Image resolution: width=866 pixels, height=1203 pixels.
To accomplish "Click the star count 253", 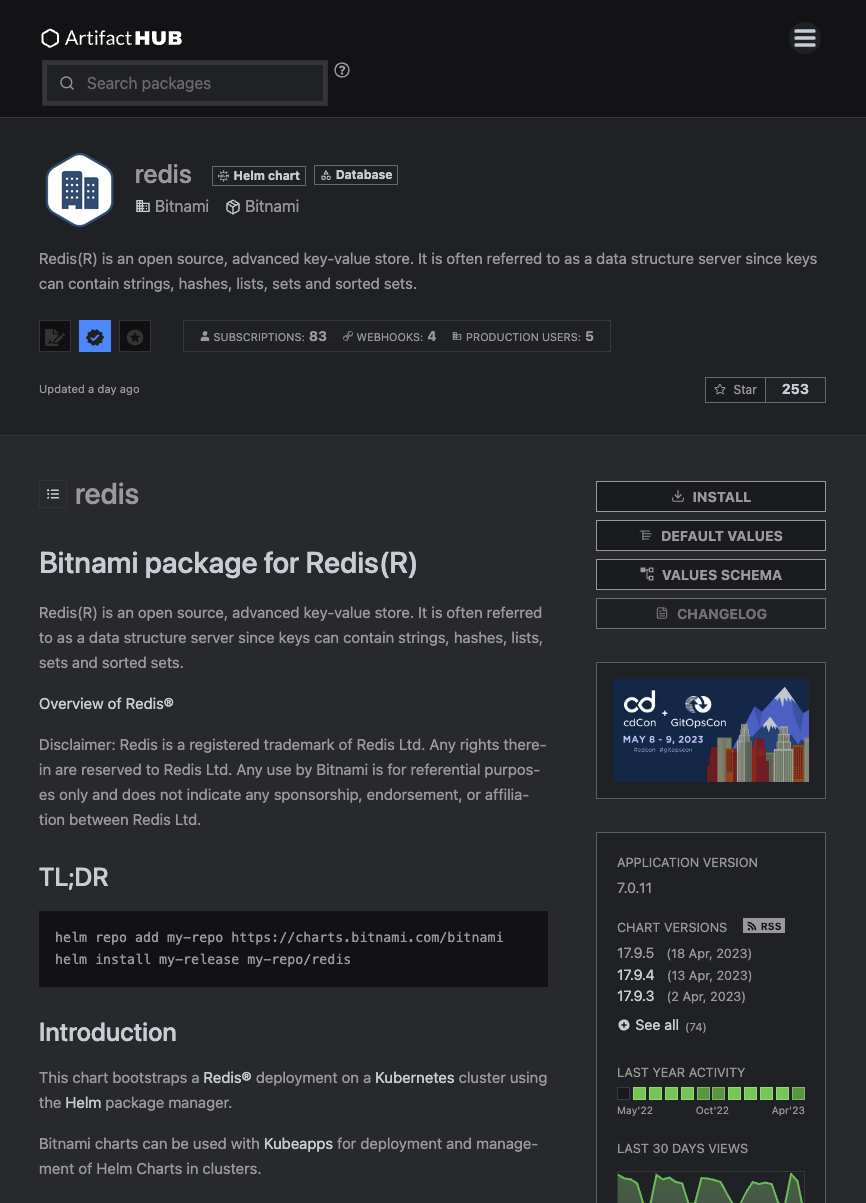I will click(x=796, y=389).
